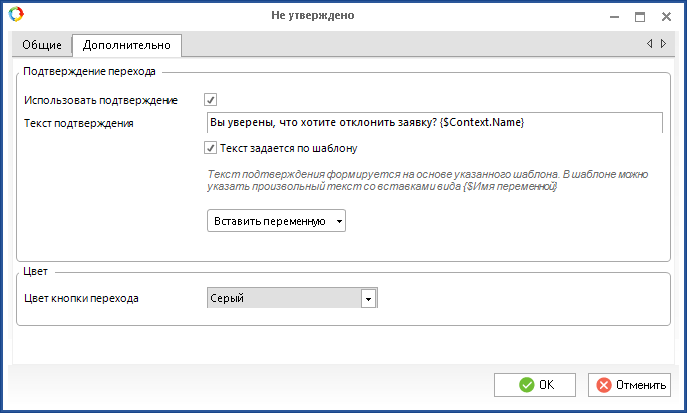The width and height of the screenshot is (687, 413).
Task: Click the red cross icon on Отменить
Action: click(x=602, y=384)
